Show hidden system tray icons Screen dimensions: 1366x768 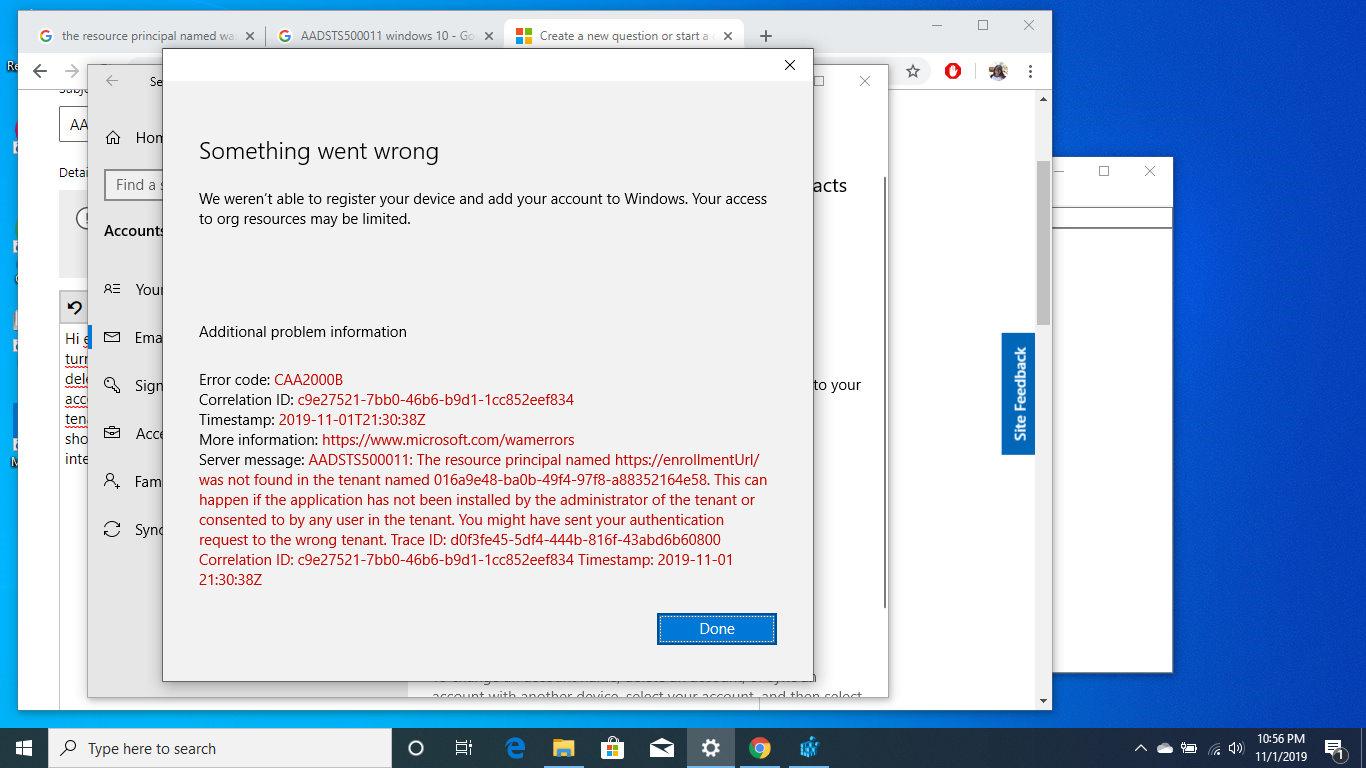(x=1140, y=748)
